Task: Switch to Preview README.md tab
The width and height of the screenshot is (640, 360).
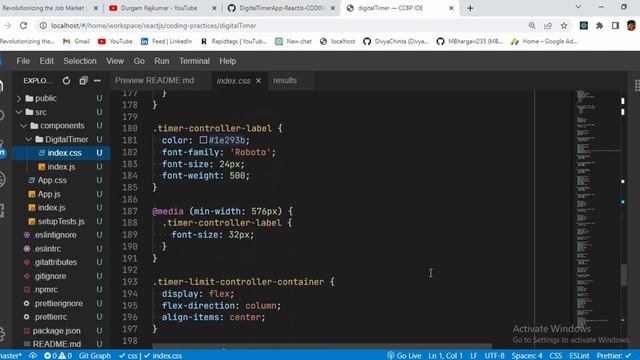Action: [x=154, y=80]
